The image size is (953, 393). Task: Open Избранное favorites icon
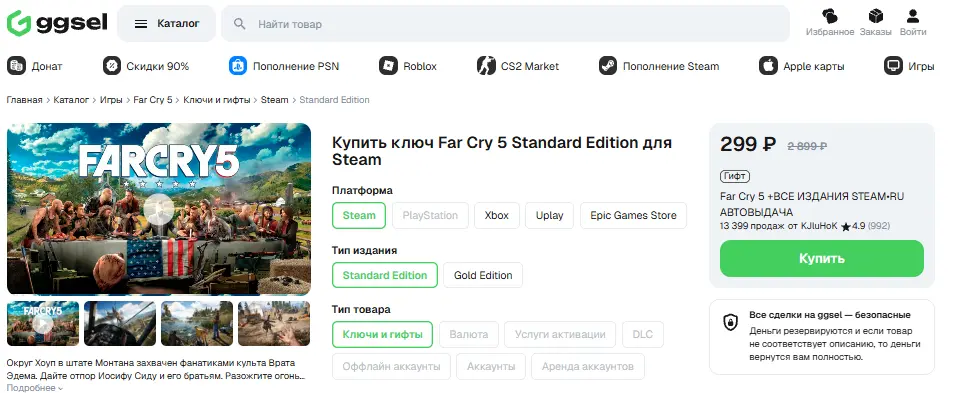pos(830,16)
